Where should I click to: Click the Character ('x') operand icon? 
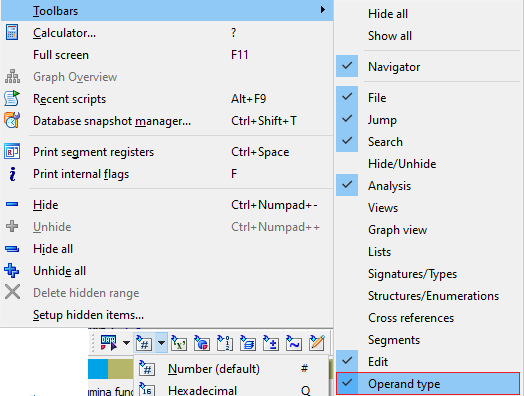pos(179,343)
